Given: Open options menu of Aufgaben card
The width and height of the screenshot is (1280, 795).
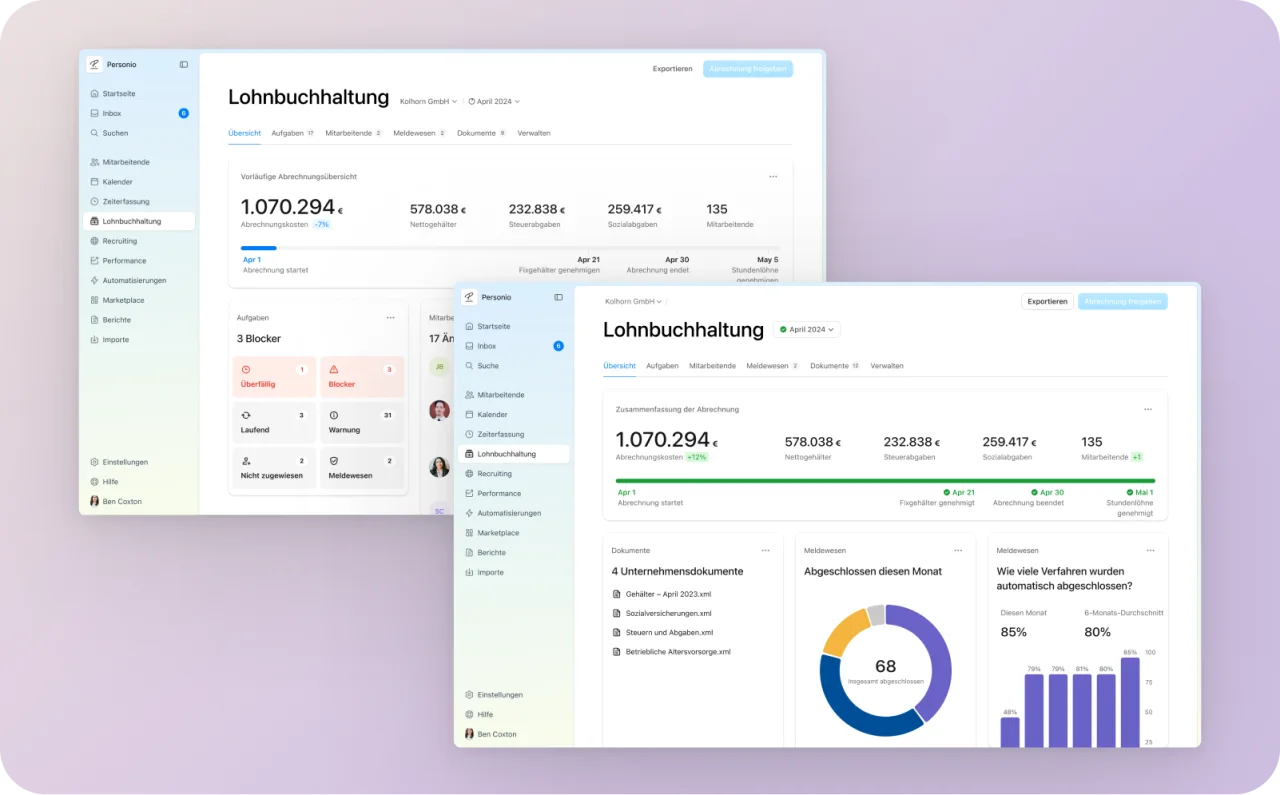Looking at the screenshot, I should coord(391,317).
